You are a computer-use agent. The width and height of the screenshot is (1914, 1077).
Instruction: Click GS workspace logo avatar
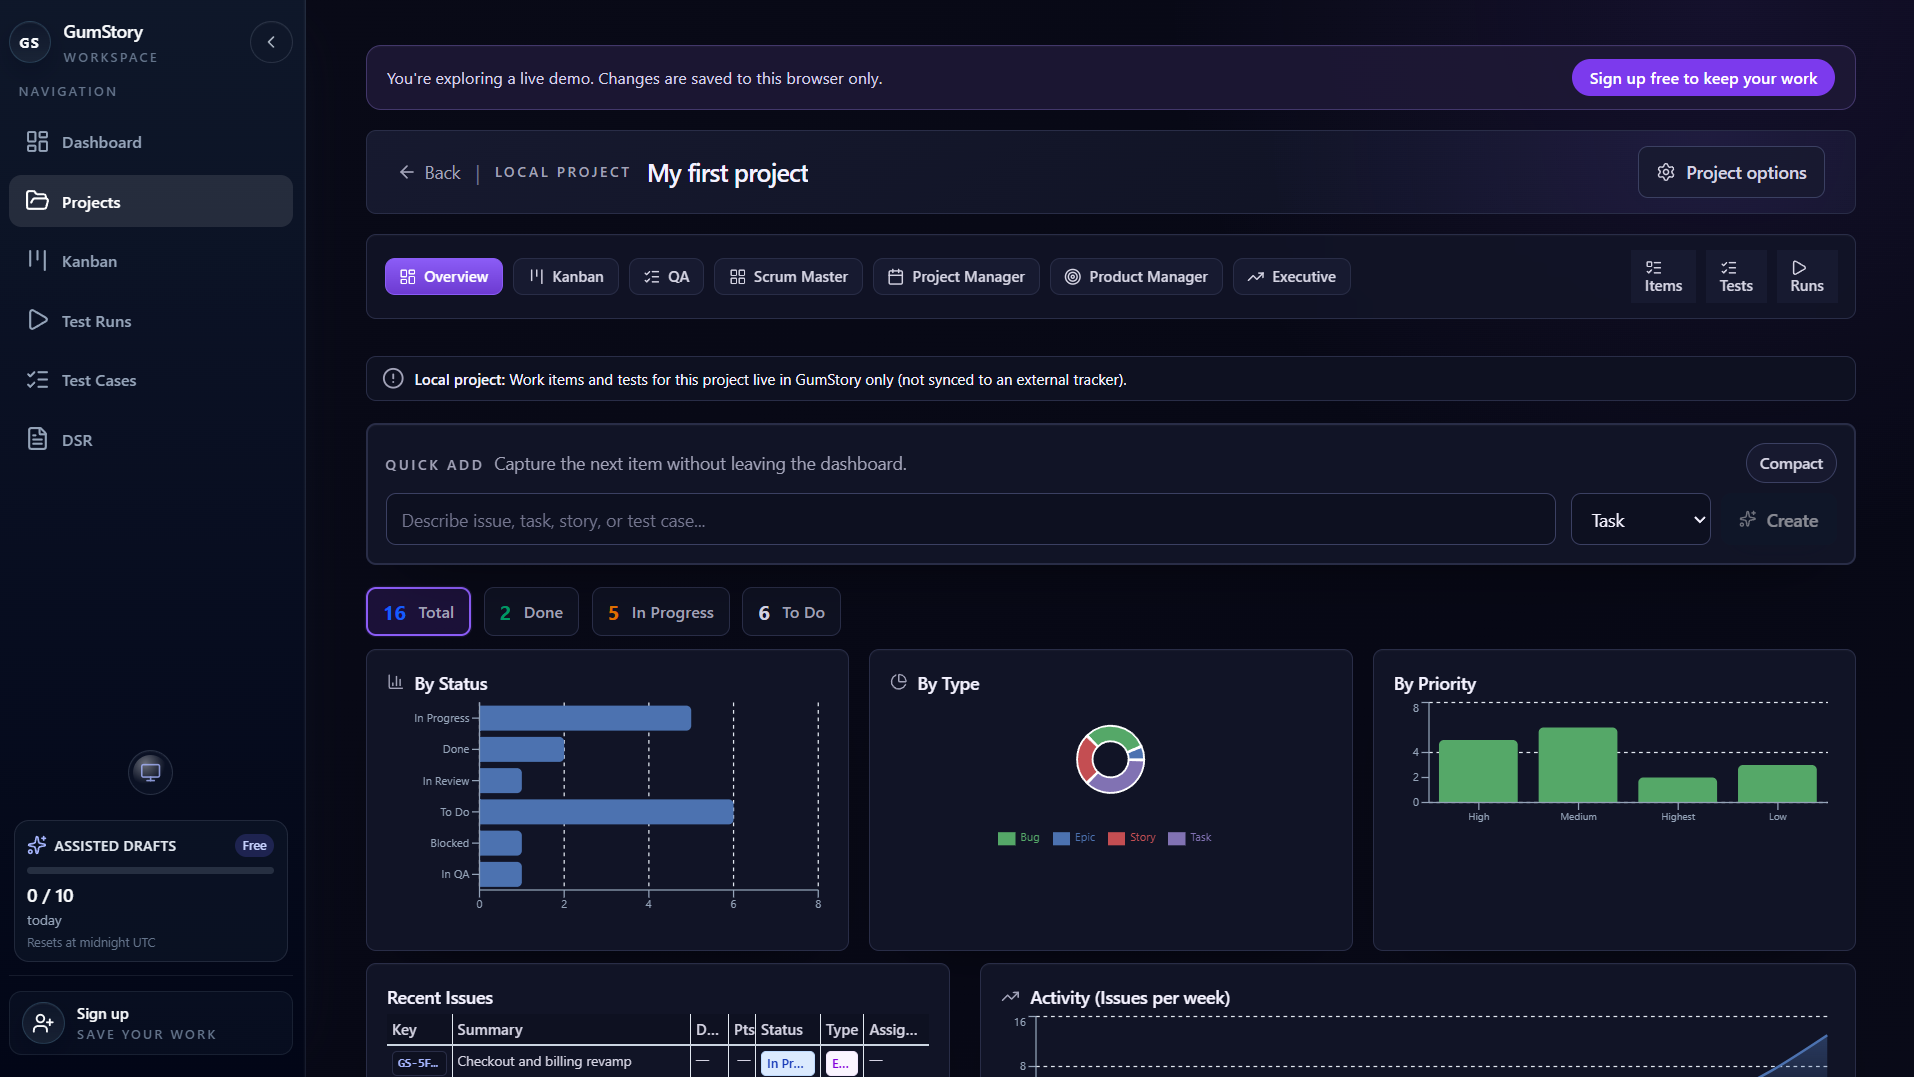click(29, 42)
